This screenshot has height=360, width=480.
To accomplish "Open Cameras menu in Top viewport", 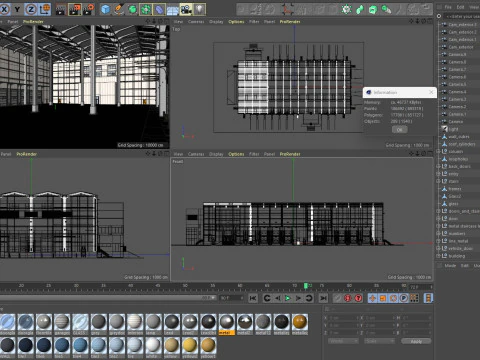I will coord(196,21).
